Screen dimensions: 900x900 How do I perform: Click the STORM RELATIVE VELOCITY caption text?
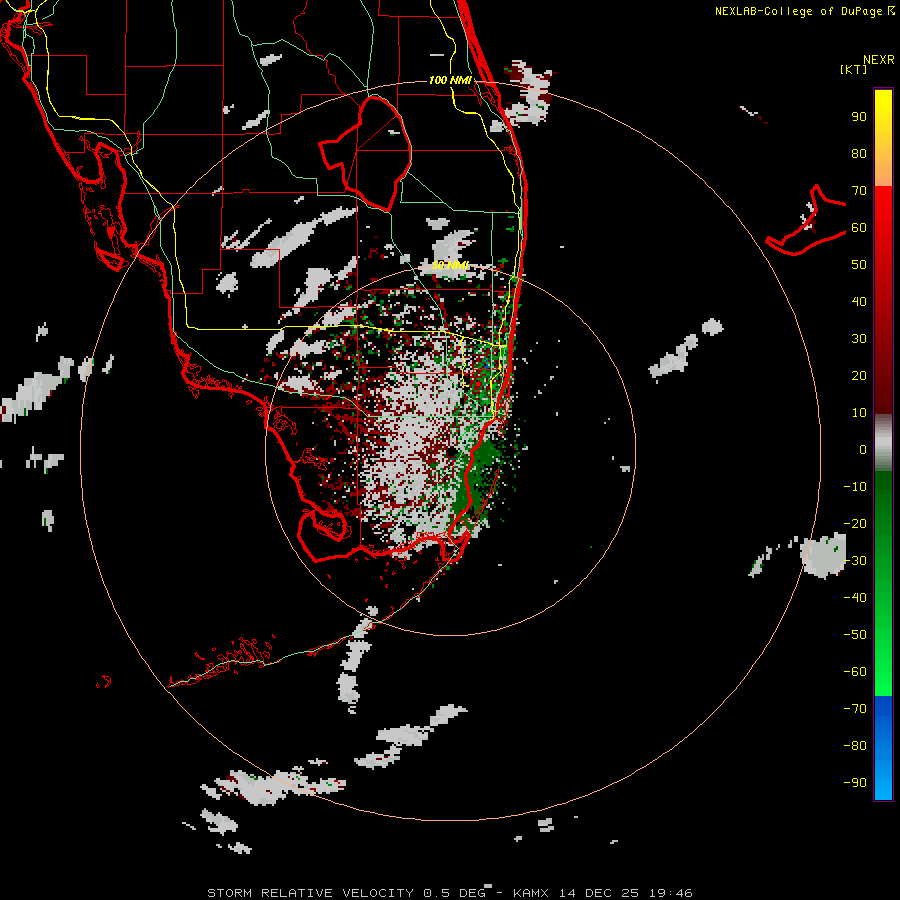click(x=310, y=893)
